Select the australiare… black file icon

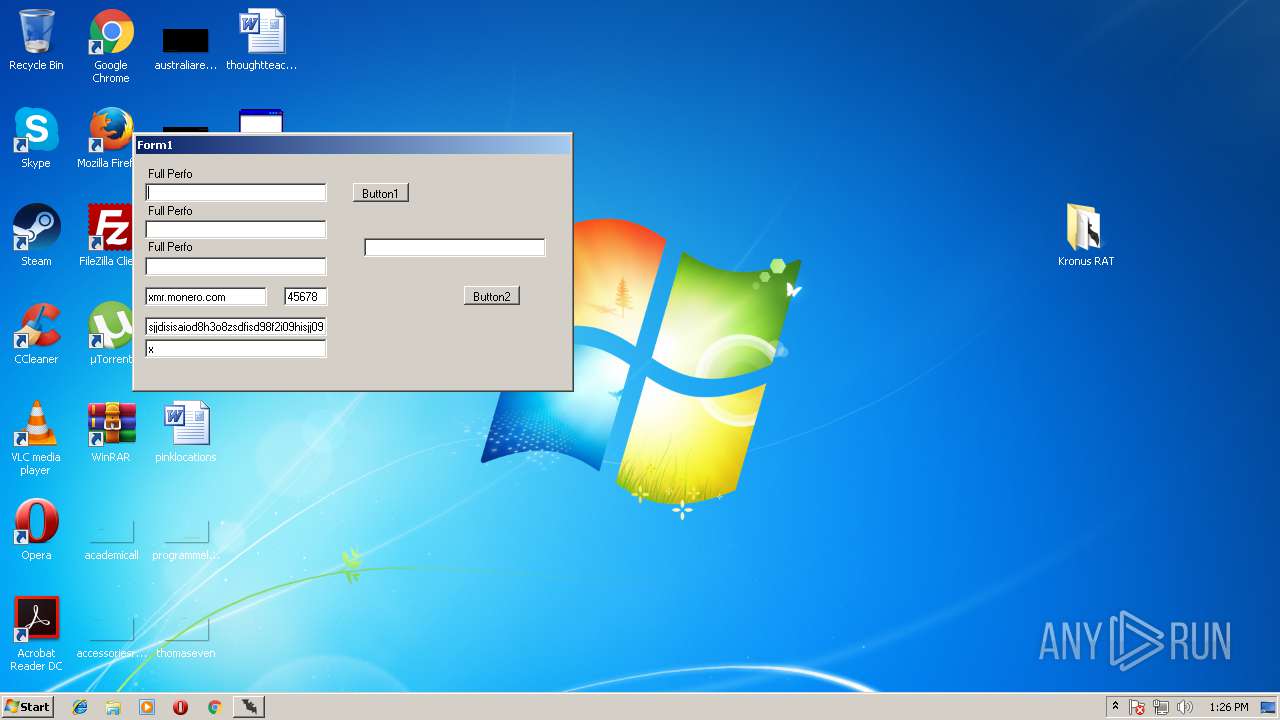[185, 48]
